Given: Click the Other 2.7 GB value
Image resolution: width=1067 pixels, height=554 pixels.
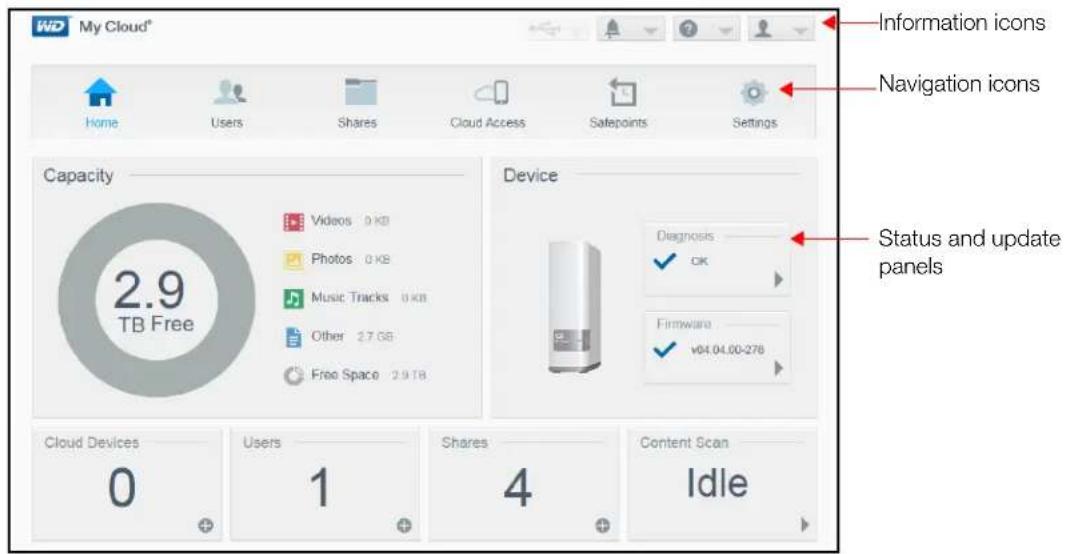Looking at the screenshot, I should pyautogui.click(x=375, y=336).
